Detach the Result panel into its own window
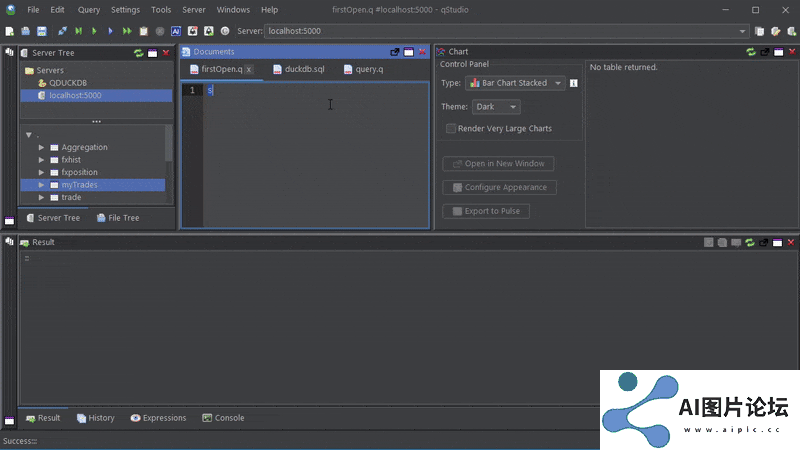 point(763,242)
